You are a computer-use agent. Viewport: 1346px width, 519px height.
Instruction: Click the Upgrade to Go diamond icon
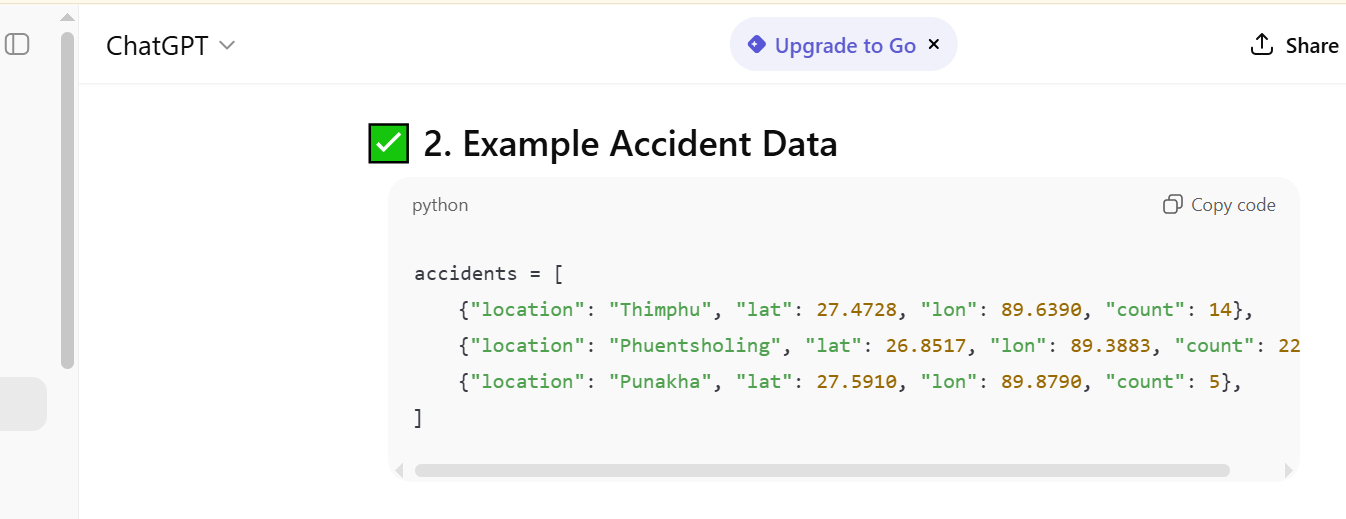pyautogui.click(x=757, y=45)
